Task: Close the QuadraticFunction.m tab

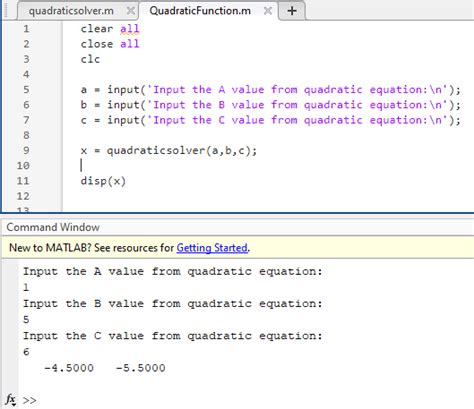Action: [x=267, y=11]
